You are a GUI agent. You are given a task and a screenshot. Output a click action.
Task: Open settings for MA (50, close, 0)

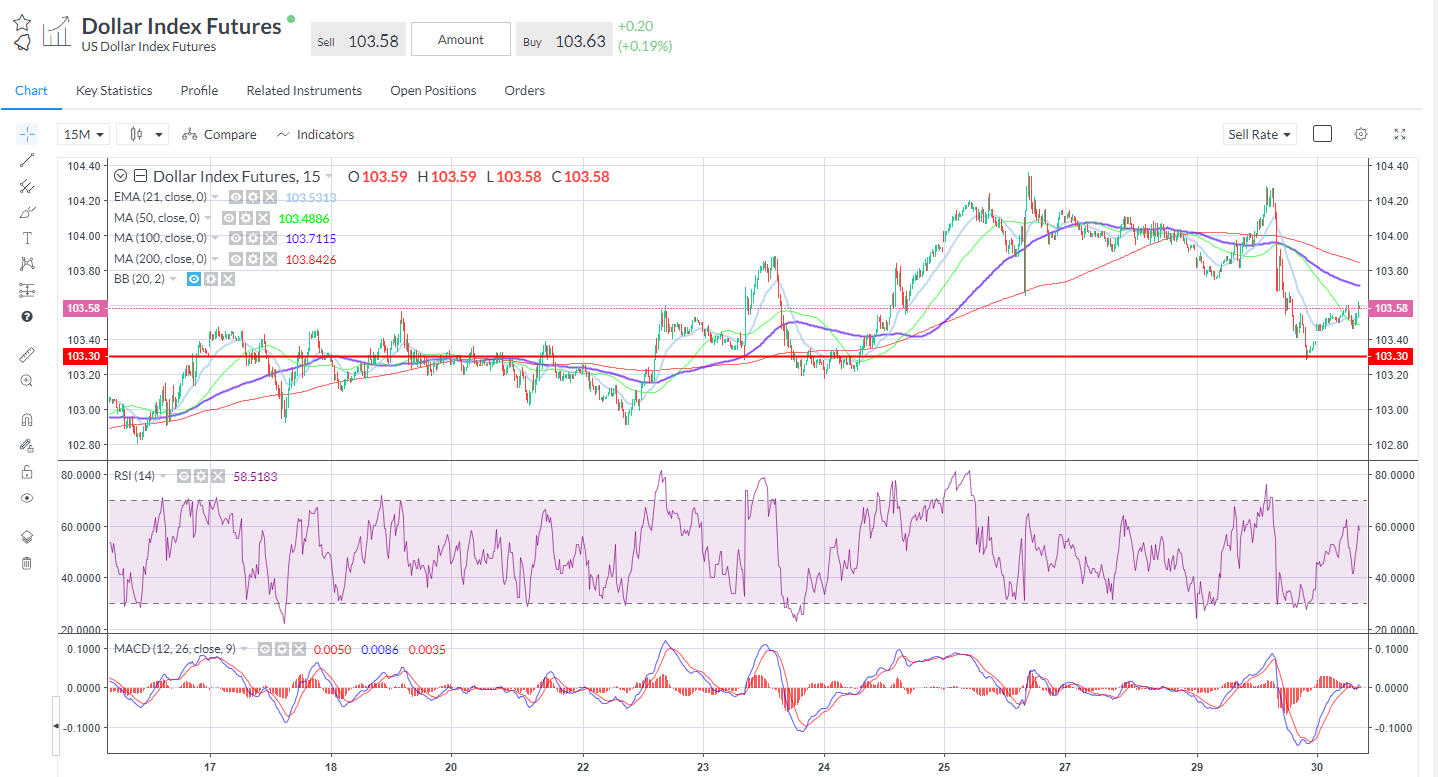[244, 218]
